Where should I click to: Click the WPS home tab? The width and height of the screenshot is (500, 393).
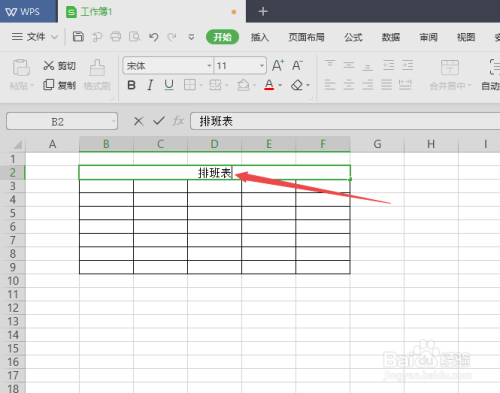pos(29,11)
